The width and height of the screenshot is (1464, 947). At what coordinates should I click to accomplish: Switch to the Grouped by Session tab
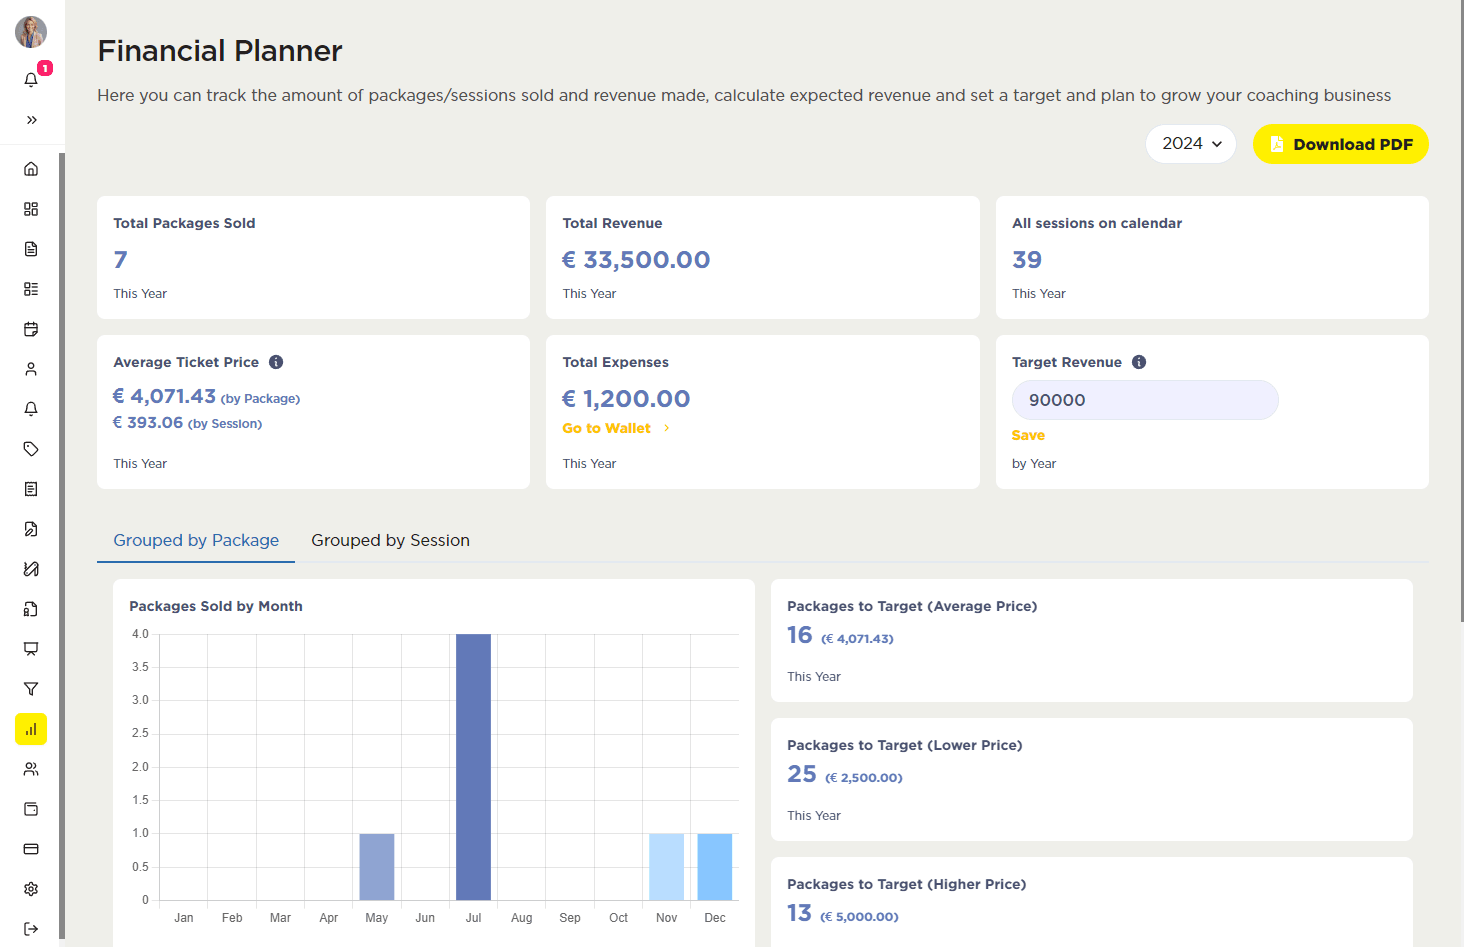pyautogui.click(x=390, y=540)
